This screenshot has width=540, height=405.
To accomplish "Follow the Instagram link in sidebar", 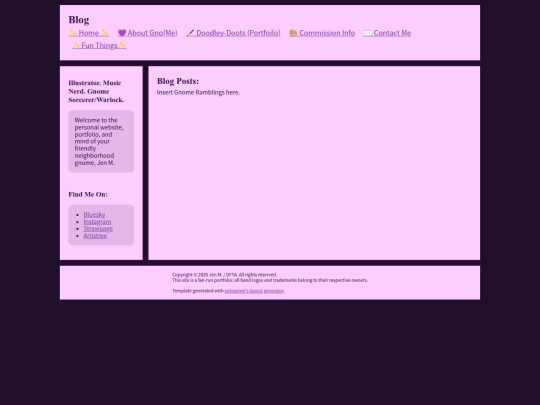I will point(97,222).
